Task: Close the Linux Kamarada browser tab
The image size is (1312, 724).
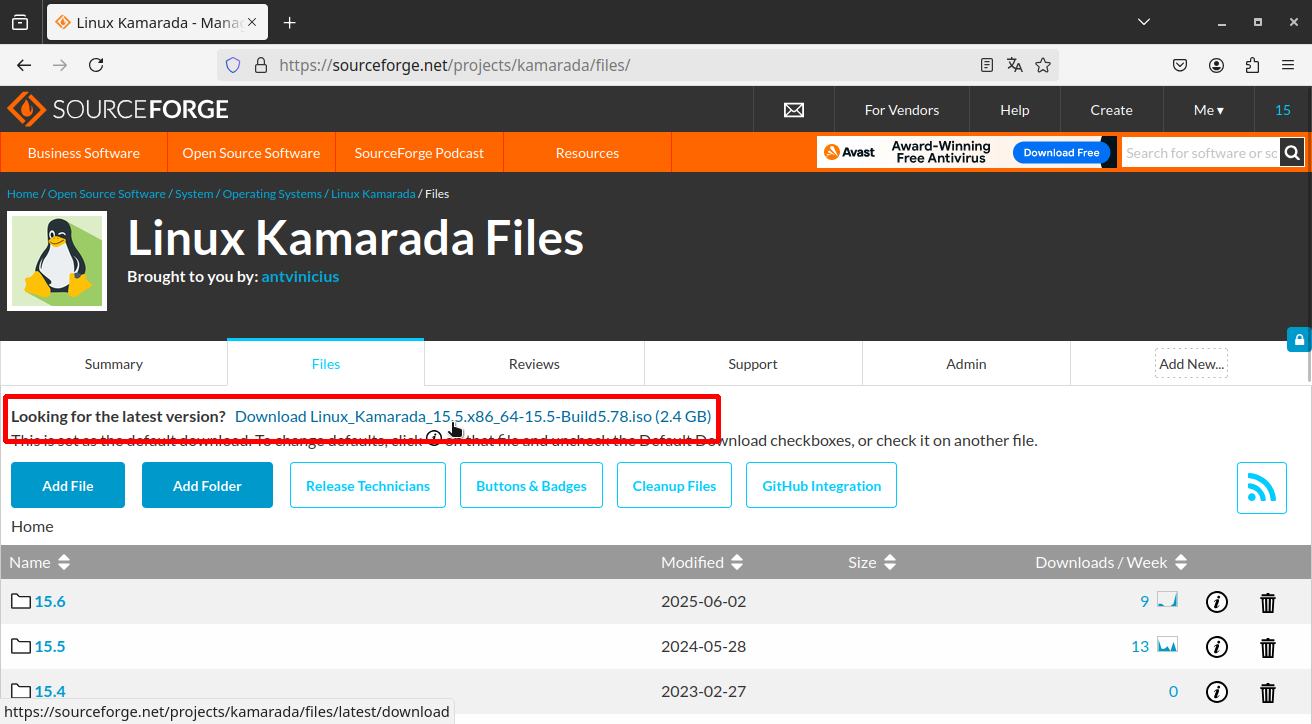Action: coord(251,22)
